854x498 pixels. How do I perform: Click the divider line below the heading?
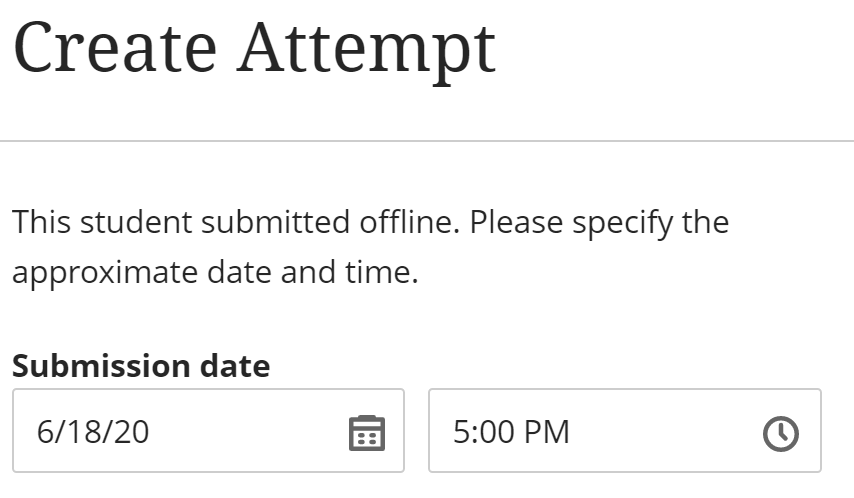coord(427,141)
